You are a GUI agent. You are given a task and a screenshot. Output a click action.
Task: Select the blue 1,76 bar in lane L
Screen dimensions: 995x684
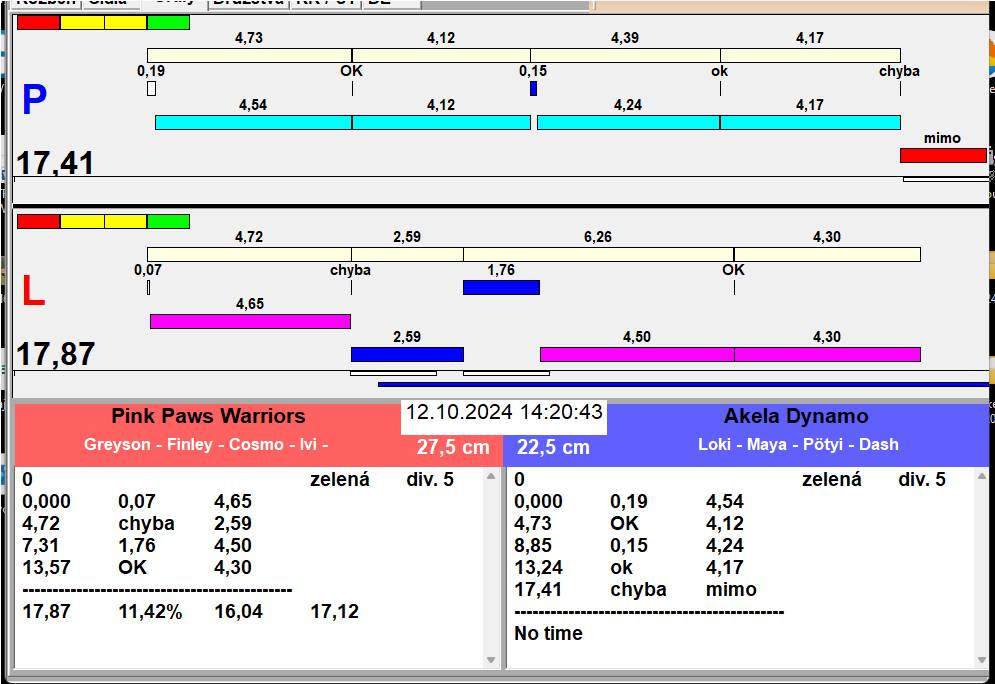pyautogui.click(x=501, y=287)
